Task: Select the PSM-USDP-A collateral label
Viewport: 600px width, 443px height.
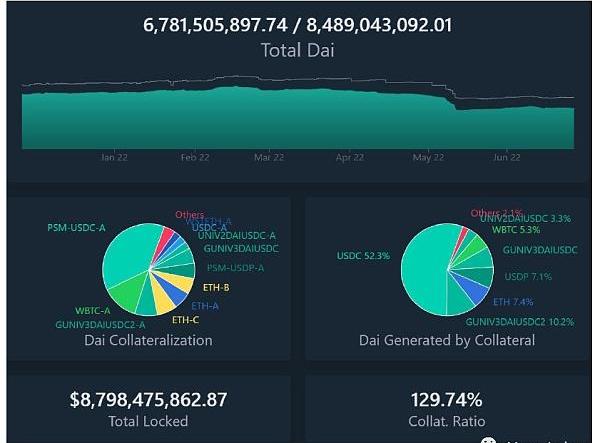Action: pos(235,267)
